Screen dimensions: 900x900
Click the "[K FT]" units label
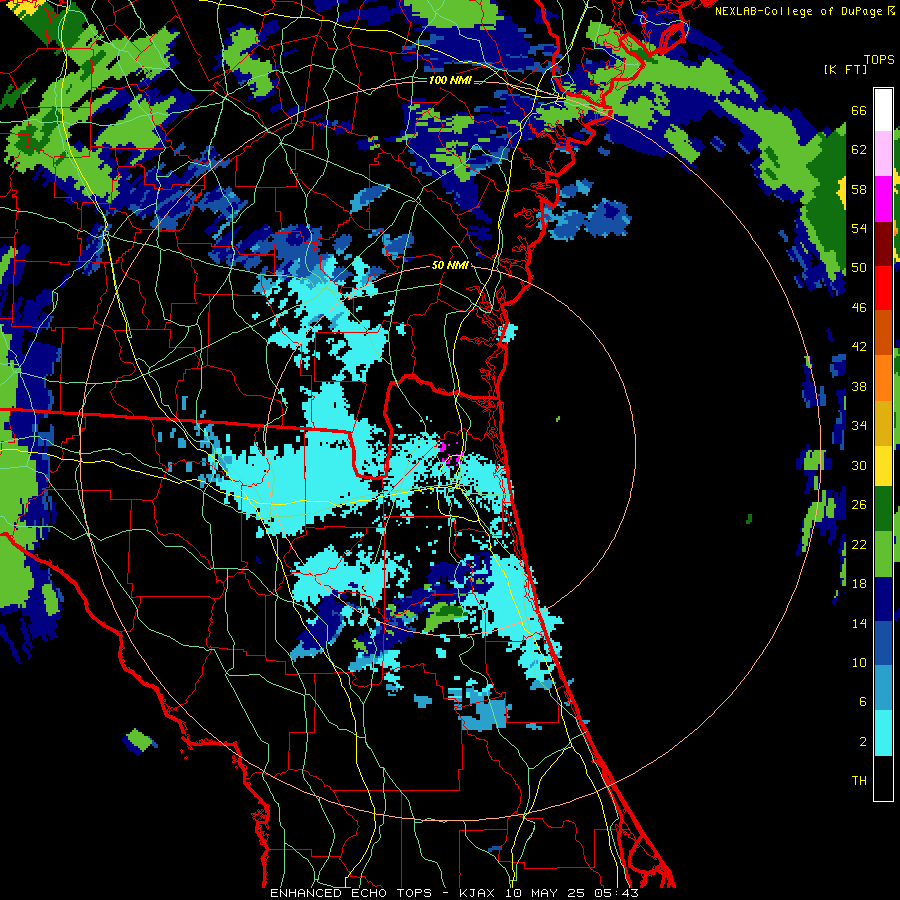(x=845, y=69)
